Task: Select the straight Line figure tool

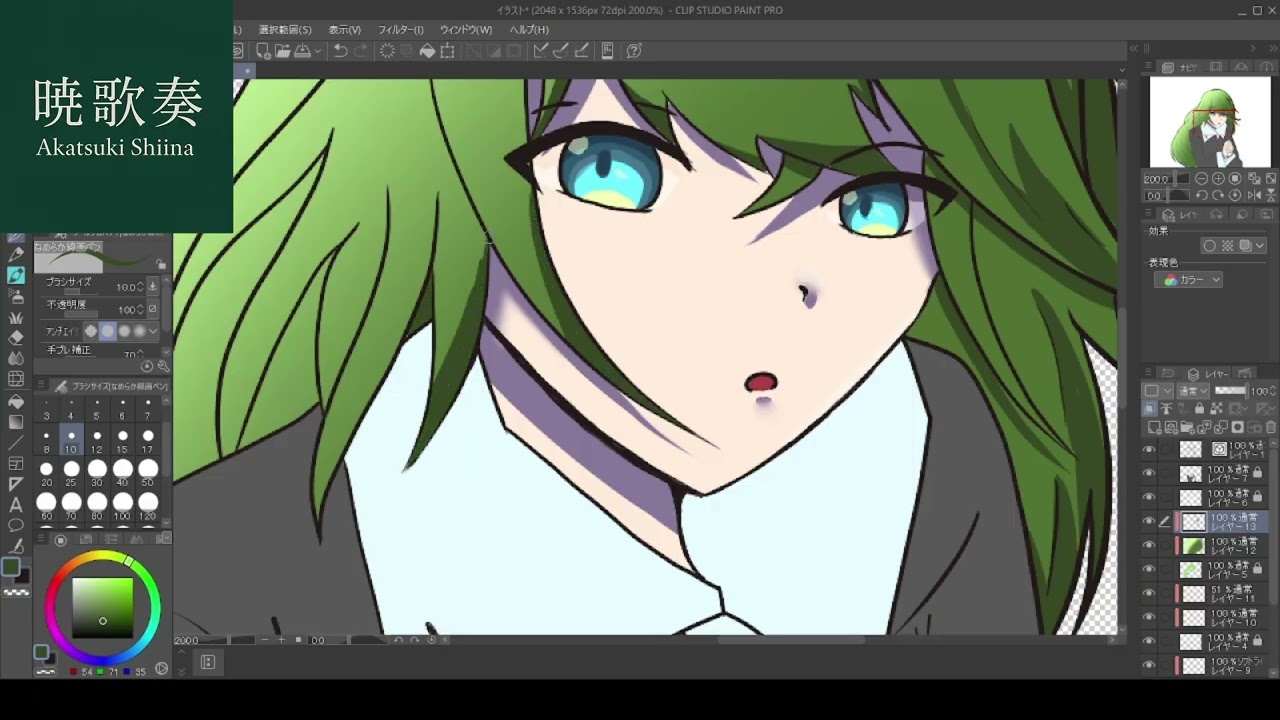Action: click(16, 443)
